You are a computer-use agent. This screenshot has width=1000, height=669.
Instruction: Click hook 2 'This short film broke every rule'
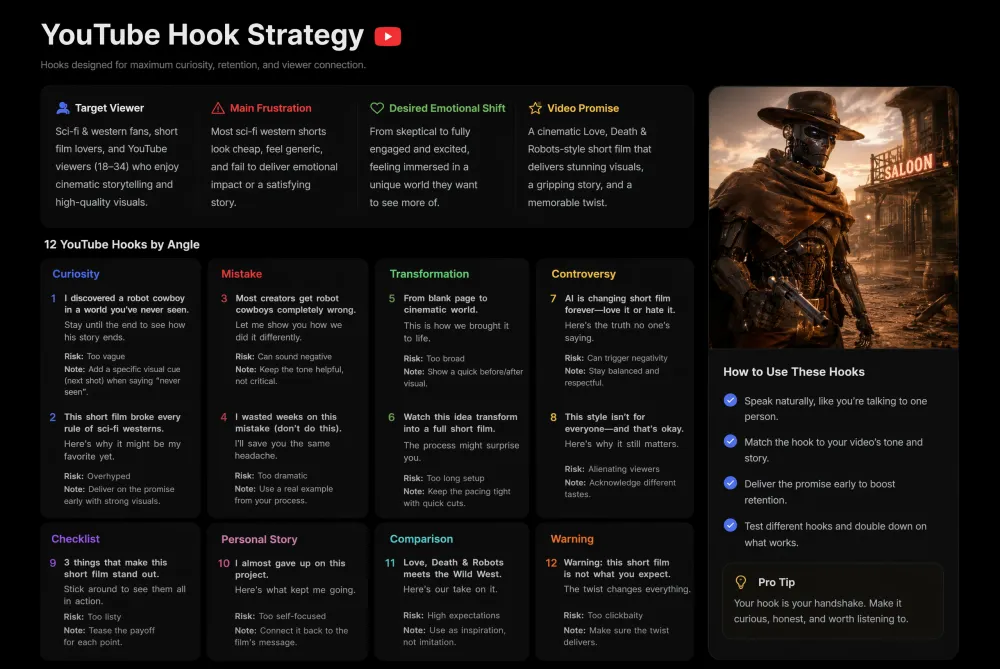click(x=122, y=422)
